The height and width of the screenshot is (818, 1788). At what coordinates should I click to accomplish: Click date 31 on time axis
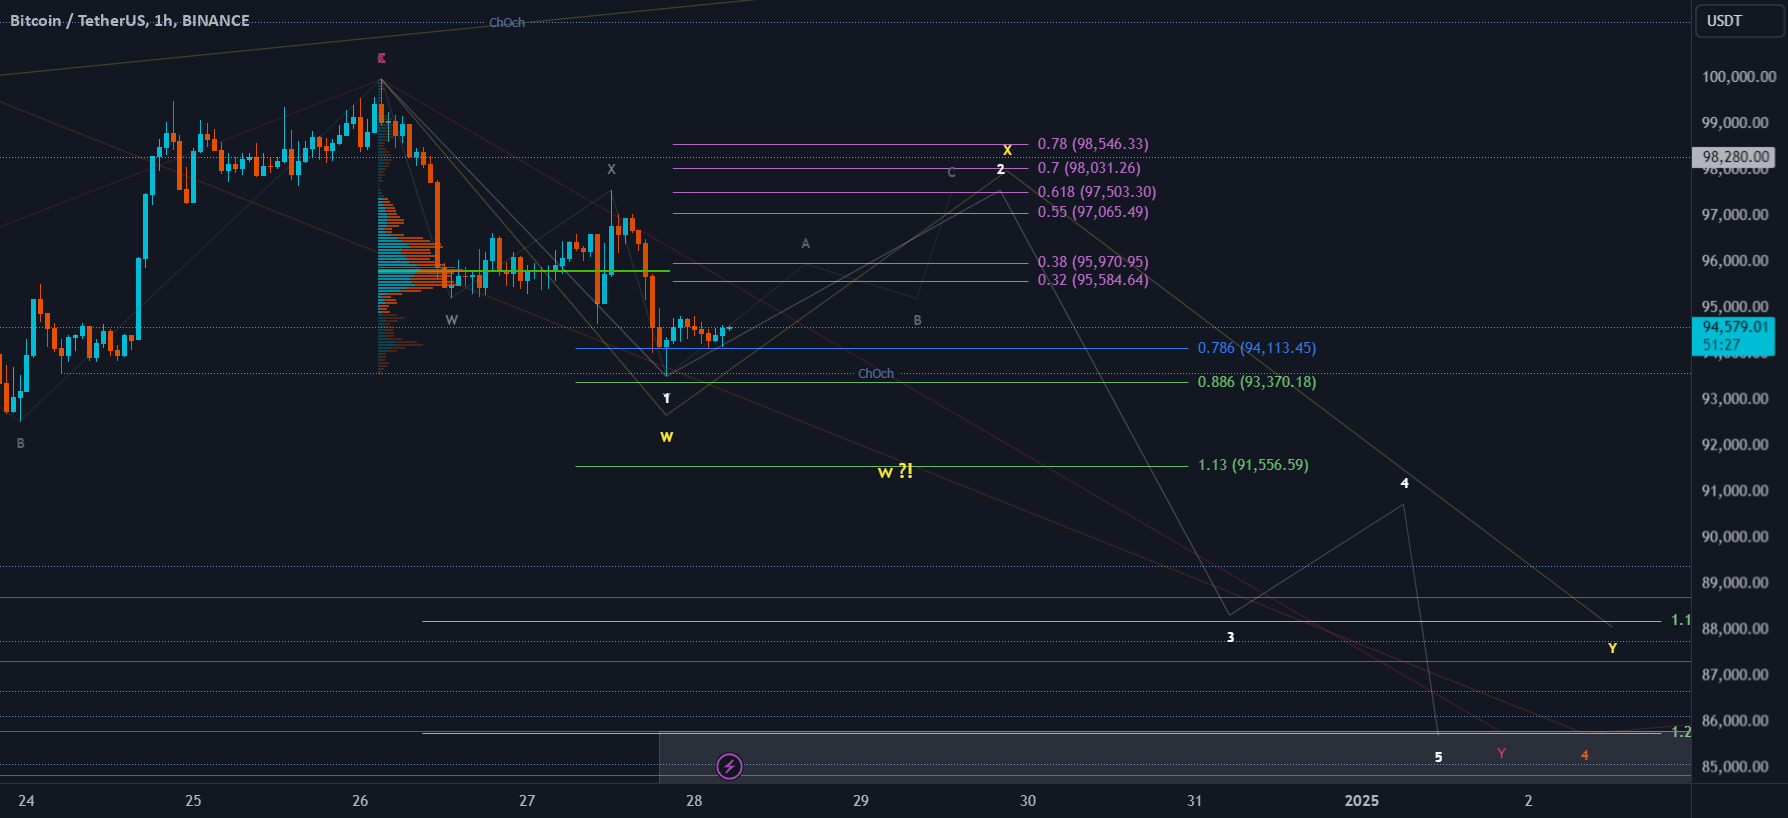(x=1194, y=800)
